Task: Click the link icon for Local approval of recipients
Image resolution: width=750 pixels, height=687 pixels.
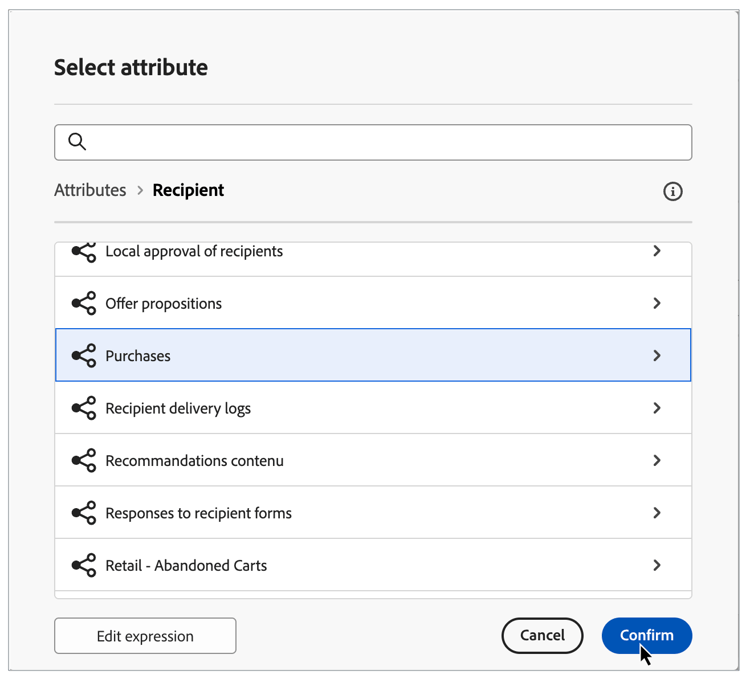Action: [84, 252]
